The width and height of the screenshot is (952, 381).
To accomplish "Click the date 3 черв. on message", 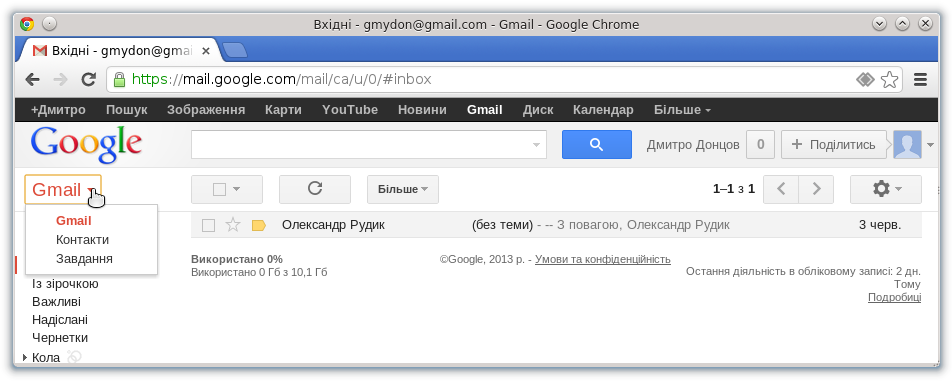I will pos(880,225).
